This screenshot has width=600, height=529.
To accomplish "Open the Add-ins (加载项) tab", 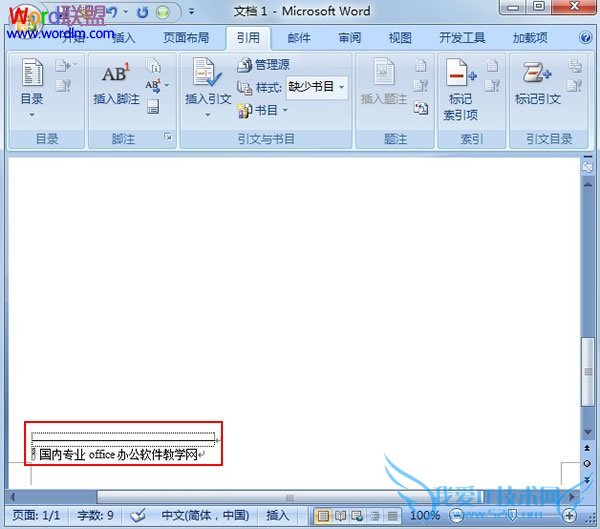I will 530,38.
